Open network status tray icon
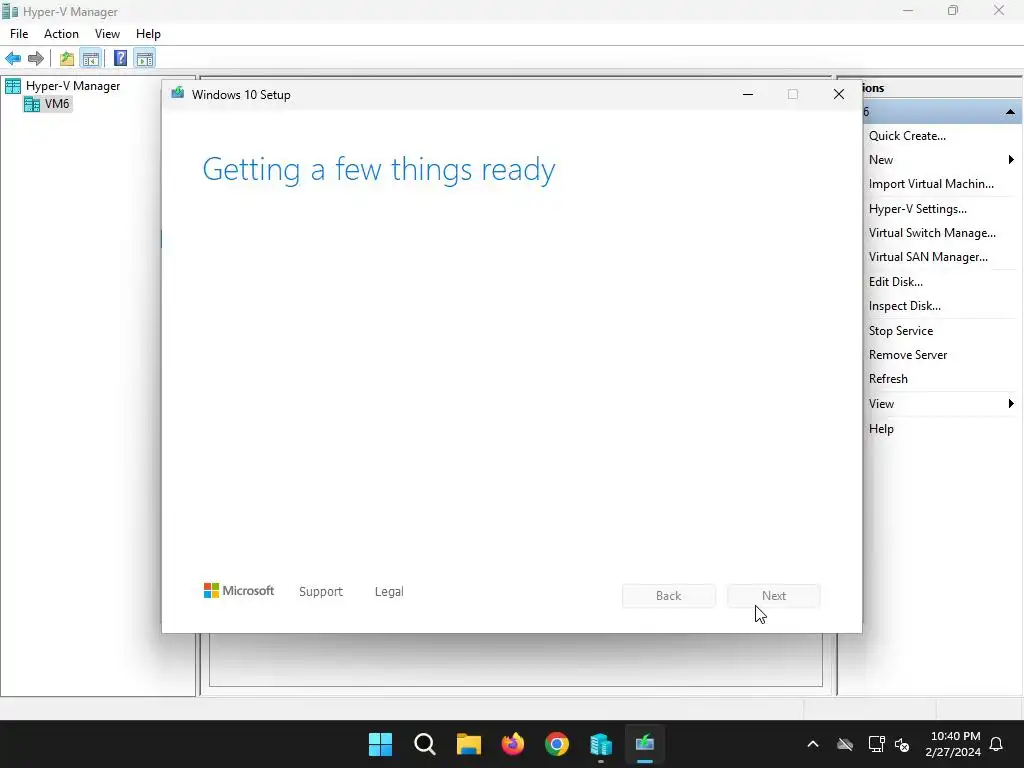Viewport: 1024px width, 768px height. pos(876,744)
